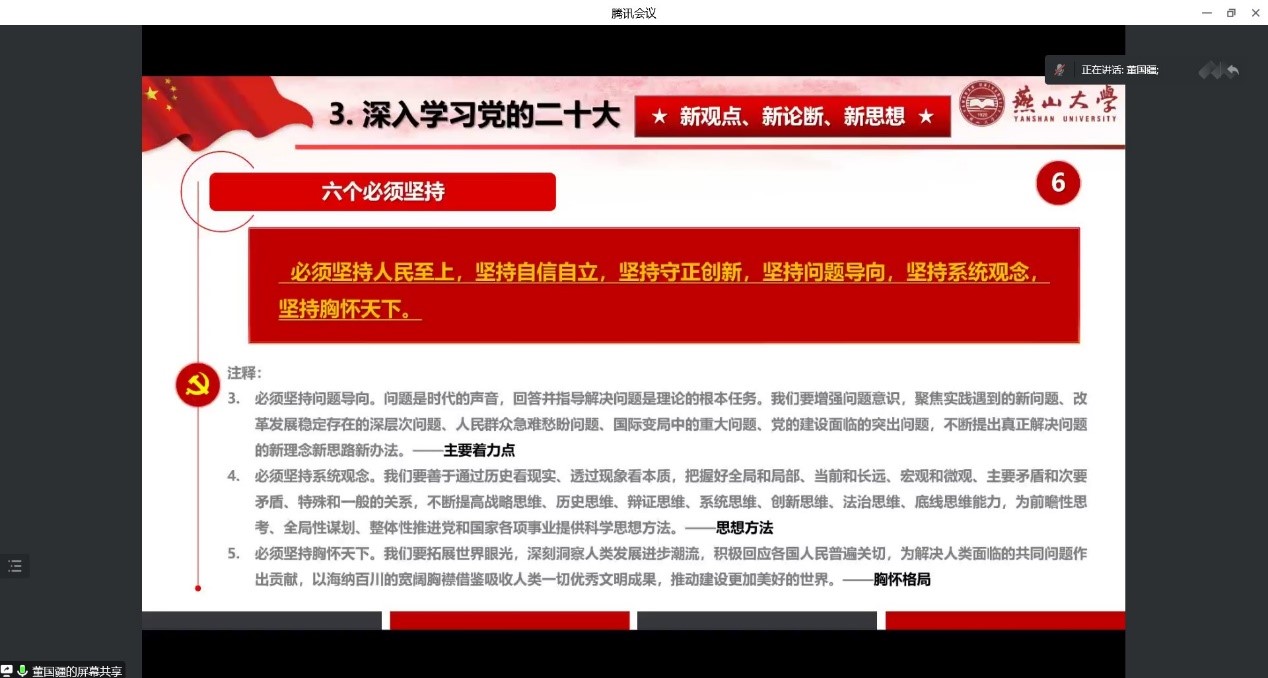Image resolution: width=1268 pixels, height=678 pixels.
Task: Click the 新观点、新论断、新思想 red banner
Action: click(792, 117)
